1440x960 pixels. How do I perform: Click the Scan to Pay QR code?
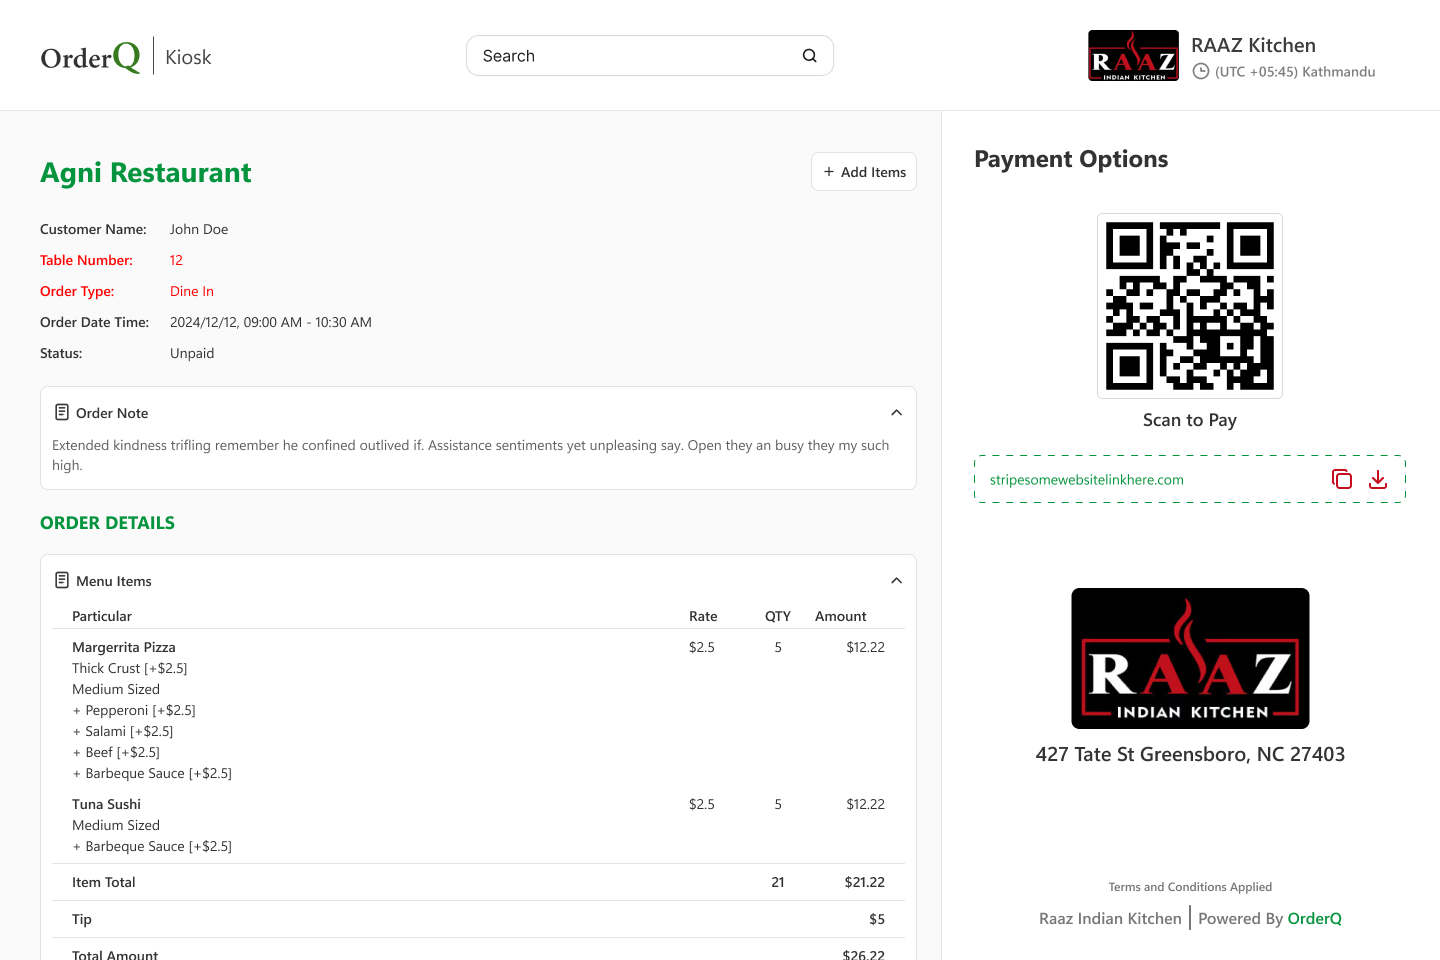coord(1189,305)
